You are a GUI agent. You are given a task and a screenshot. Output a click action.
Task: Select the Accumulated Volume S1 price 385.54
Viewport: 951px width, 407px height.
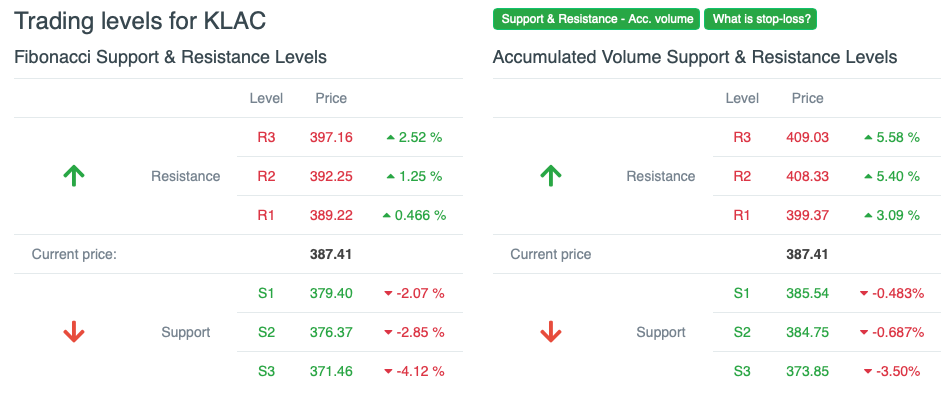pos(807,293)
